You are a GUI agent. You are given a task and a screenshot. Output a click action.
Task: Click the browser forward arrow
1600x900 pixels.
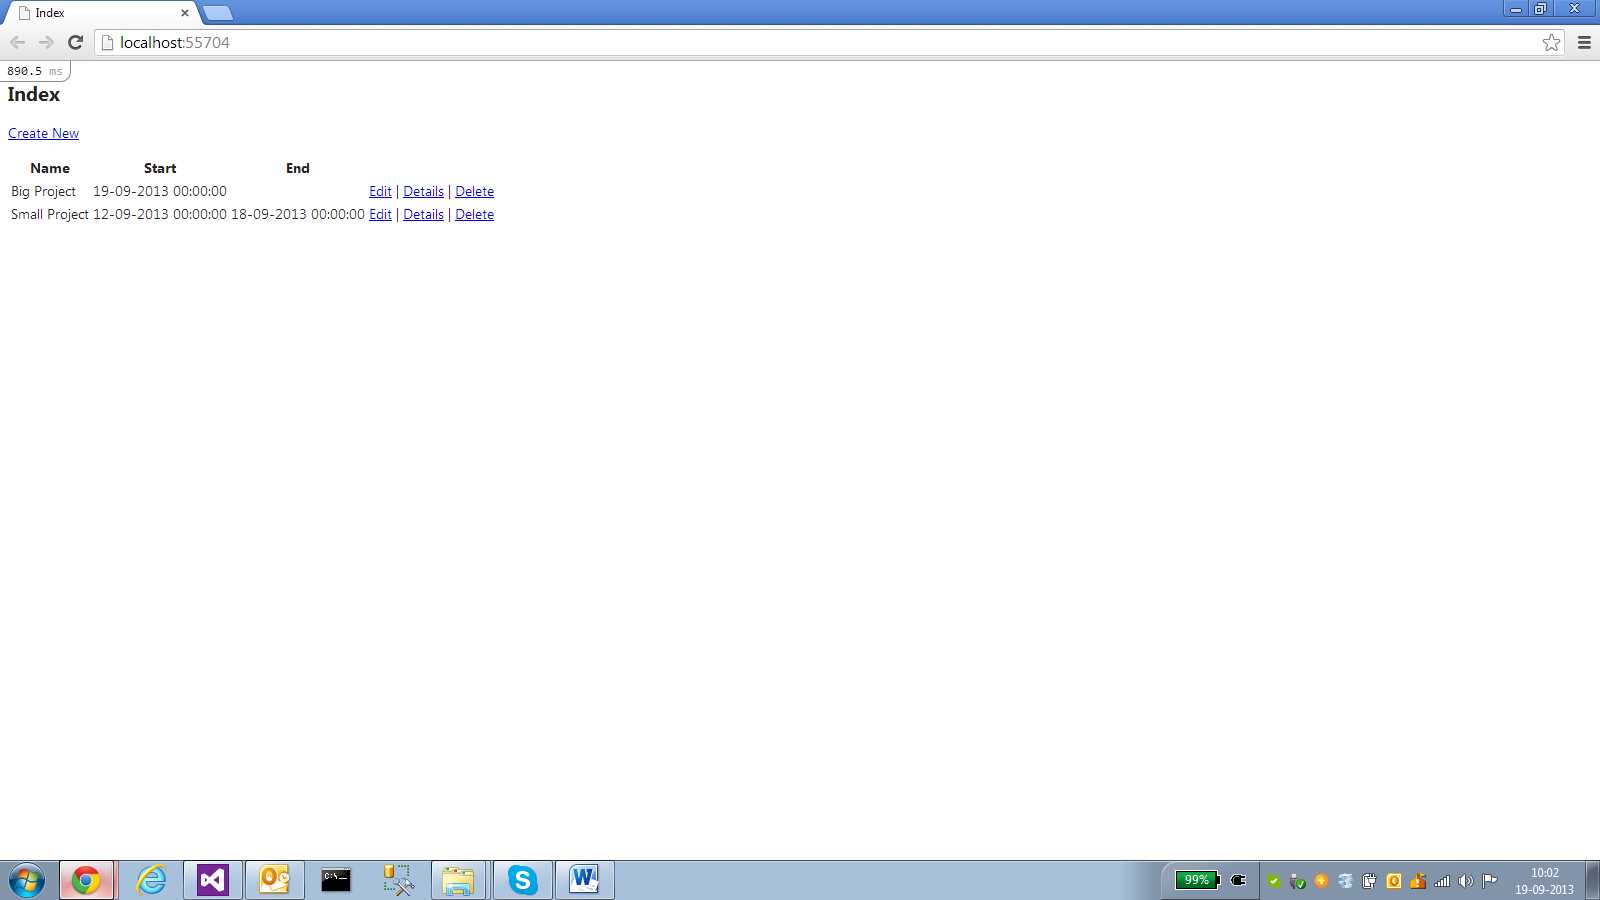[46, 42]
